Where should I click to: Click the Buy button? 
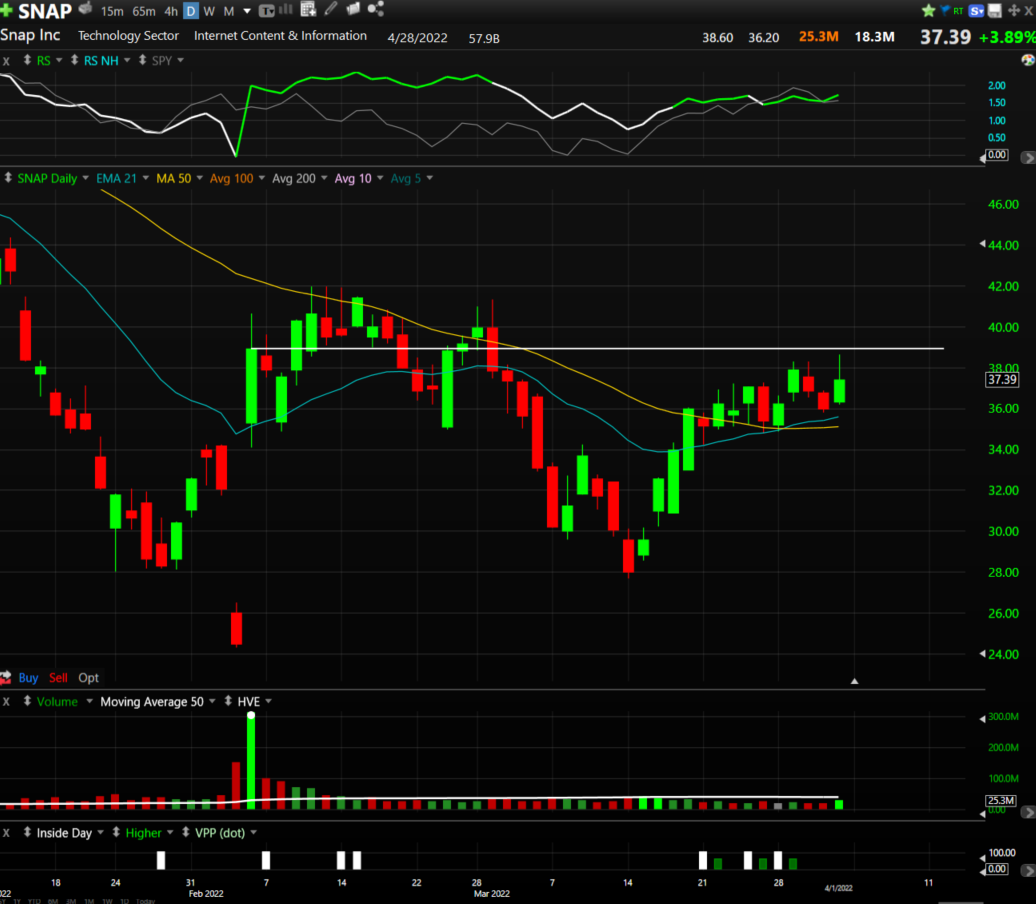point(28,677)
